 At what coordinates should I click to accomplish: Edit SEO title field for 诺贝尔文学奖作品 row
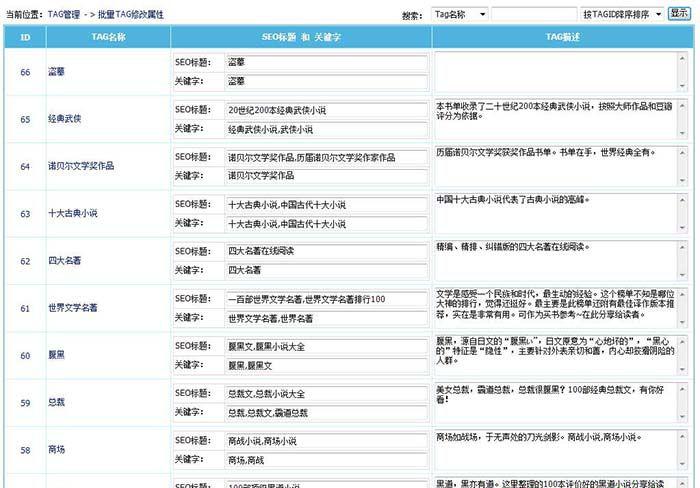(x=327, y=158)
